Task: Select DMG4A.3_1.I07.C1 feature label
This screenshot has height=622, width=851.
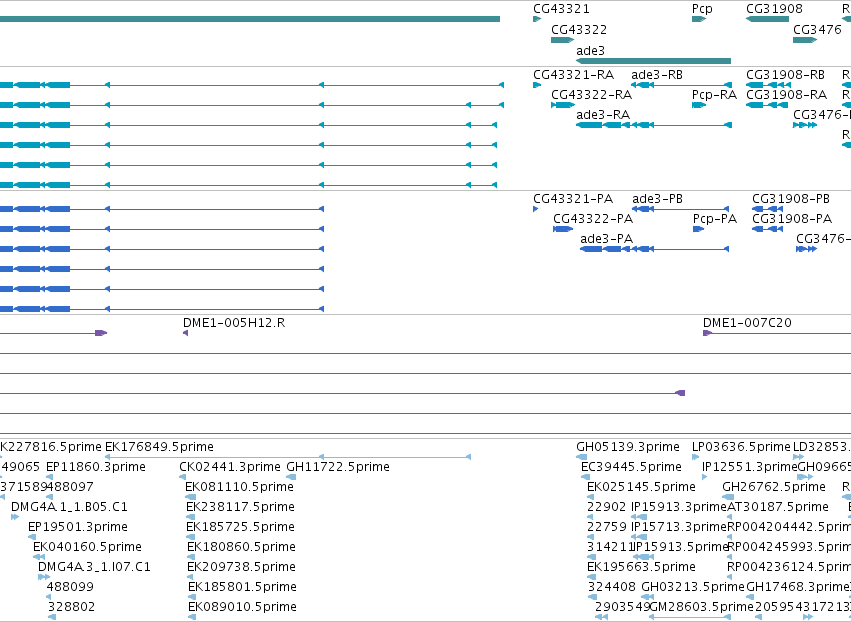Action: 94,567
